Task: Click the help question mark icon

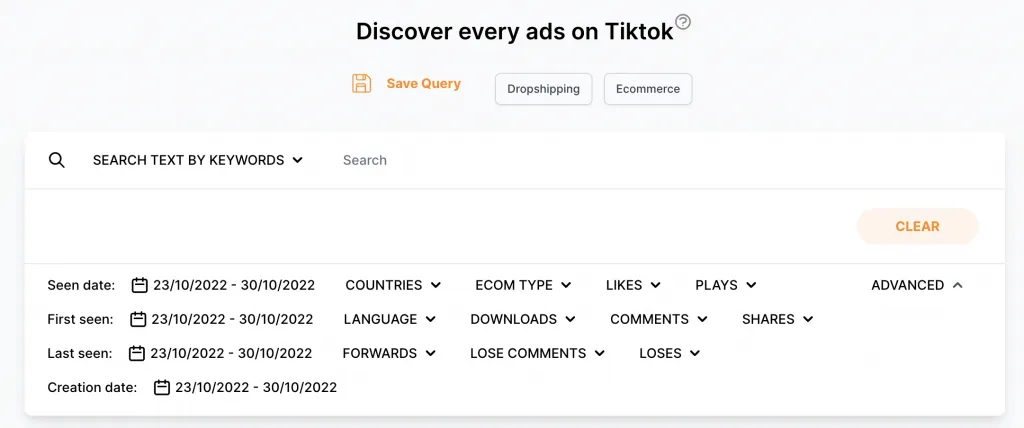Action: [683, 22]
